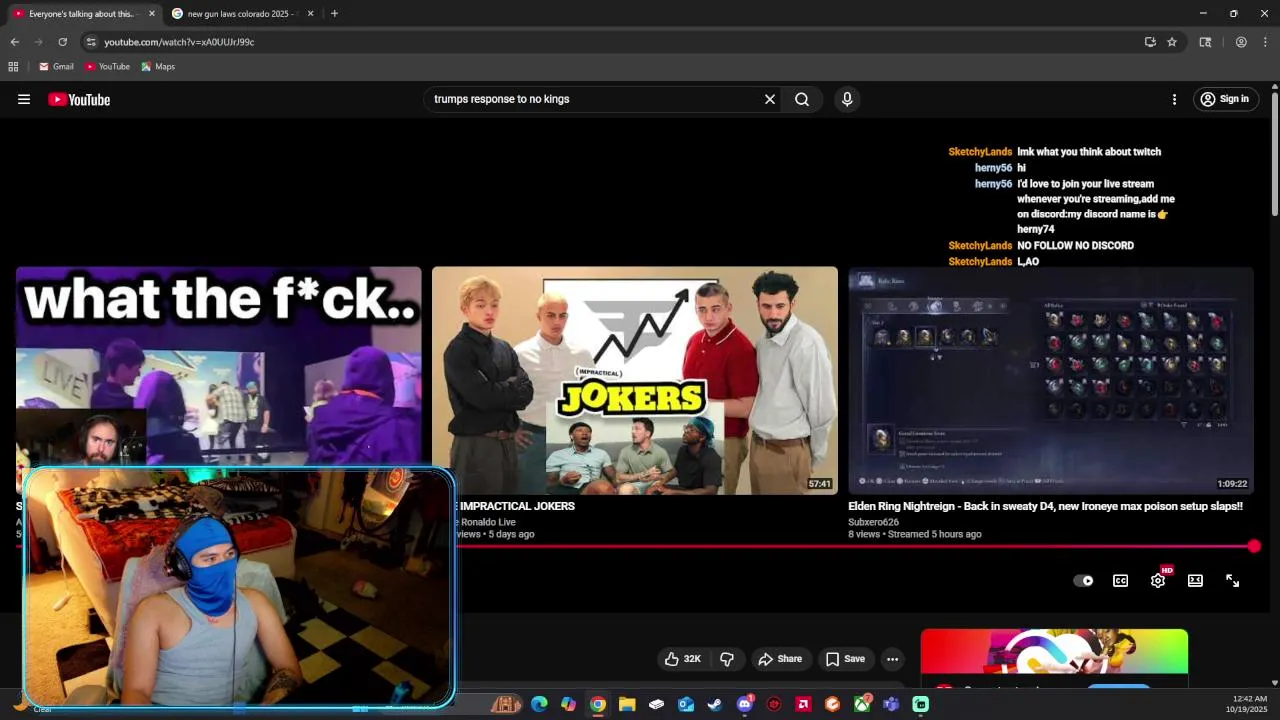Toggle the autoplay switch in the player

pyautogui.click(x=1083, y=580)
